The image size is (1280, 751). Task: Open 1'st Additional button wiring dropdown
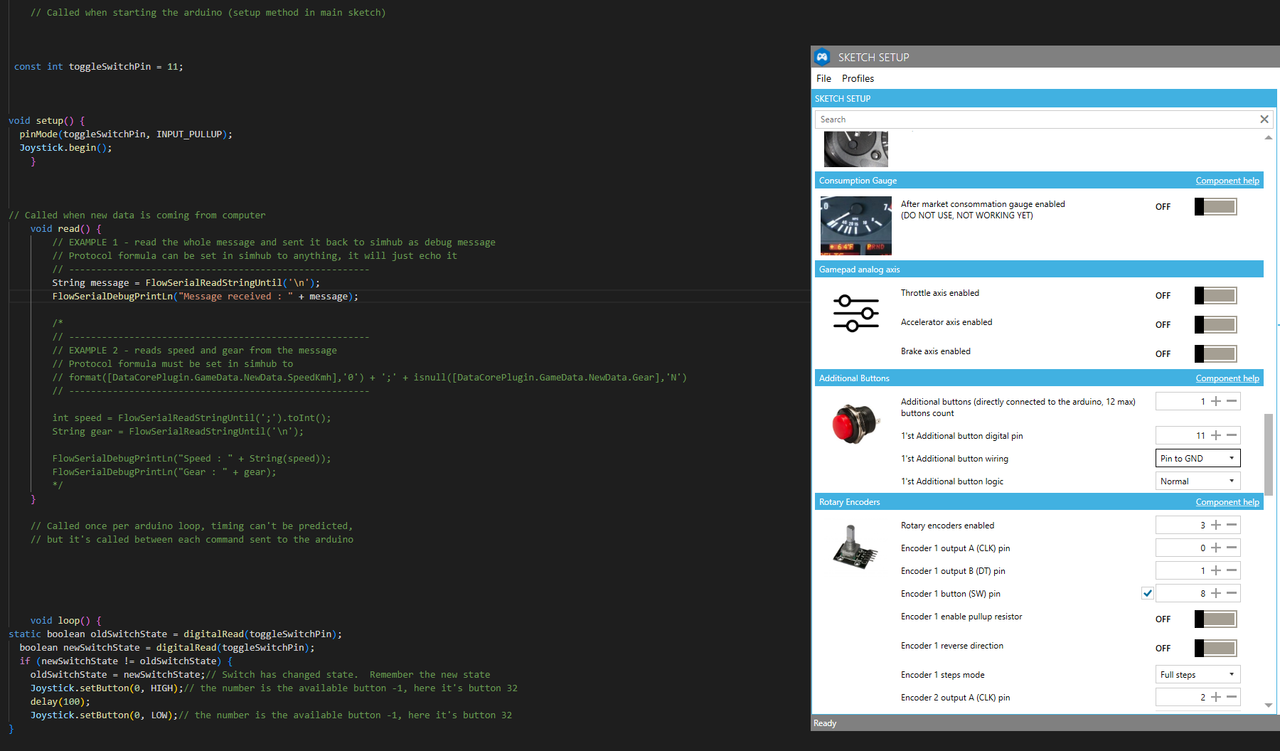click(1198, 458)
